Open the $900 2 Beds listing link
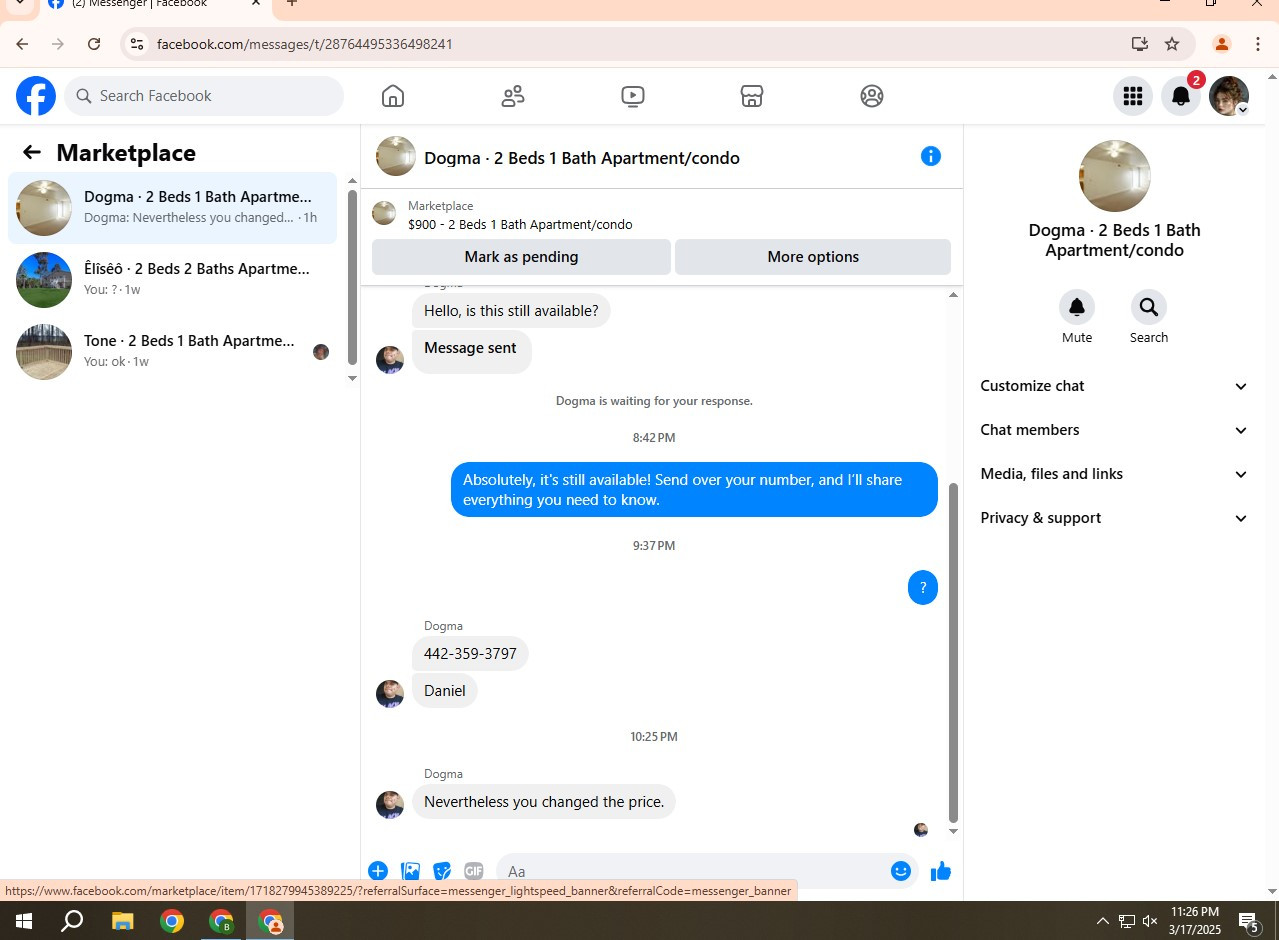 coord(520,225)
